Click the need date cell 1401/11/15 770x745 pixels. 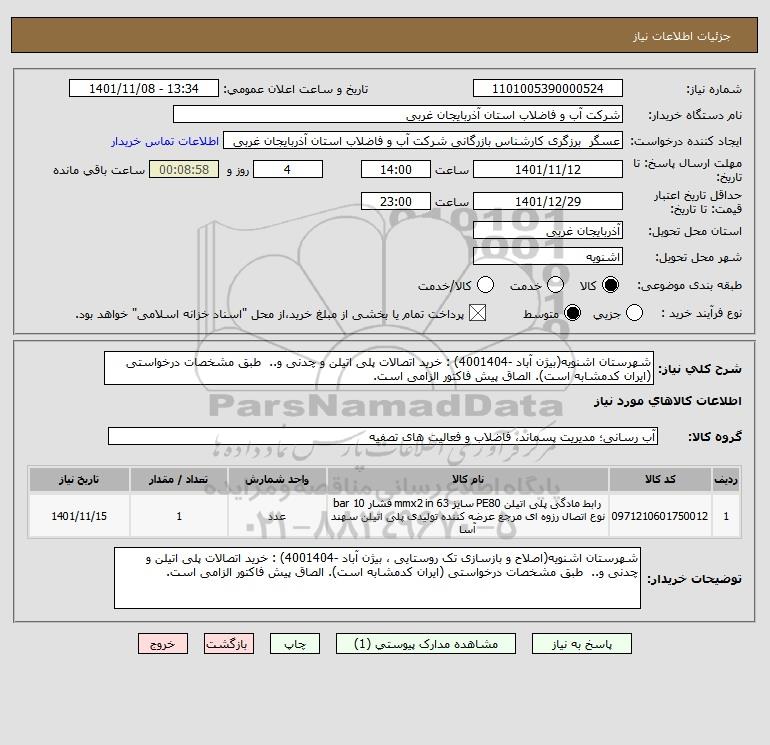point(79,516)
